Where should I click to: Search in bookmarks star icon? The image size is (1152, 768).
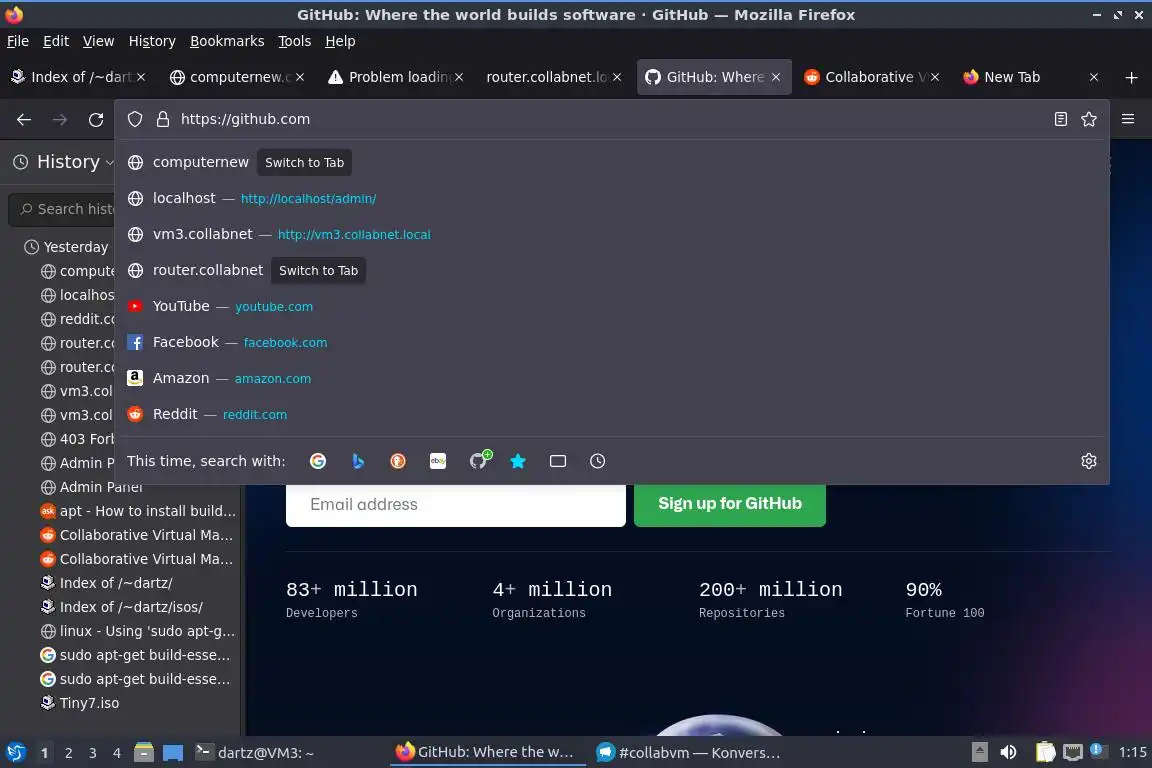518,461
